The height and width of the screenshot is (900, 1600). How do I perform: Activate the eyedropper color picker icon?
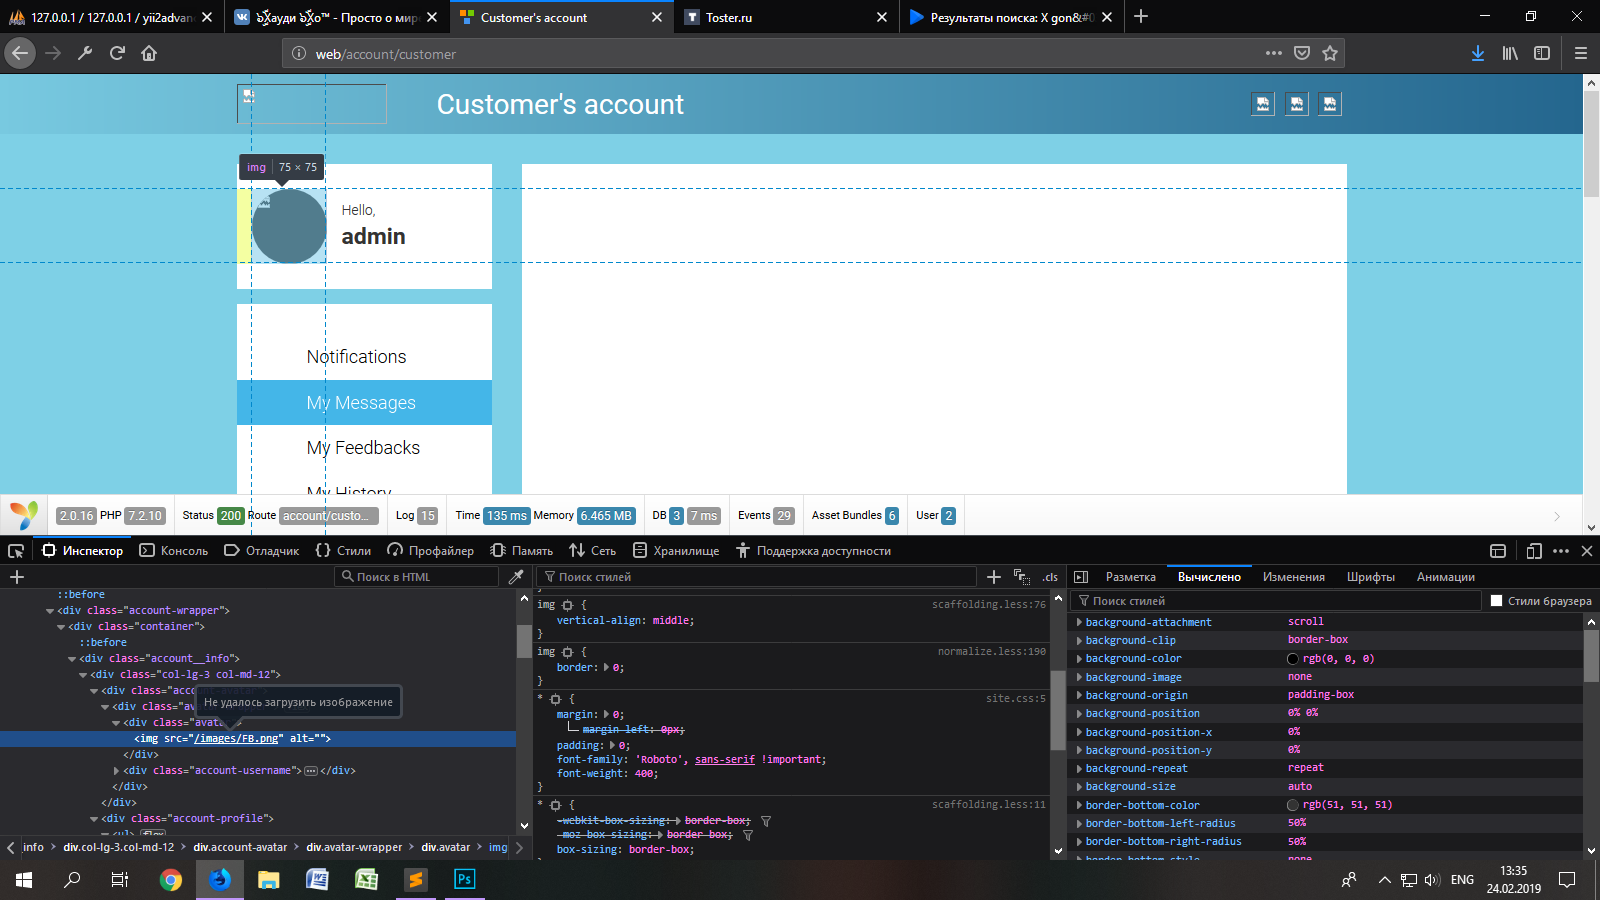coord(516,577)
